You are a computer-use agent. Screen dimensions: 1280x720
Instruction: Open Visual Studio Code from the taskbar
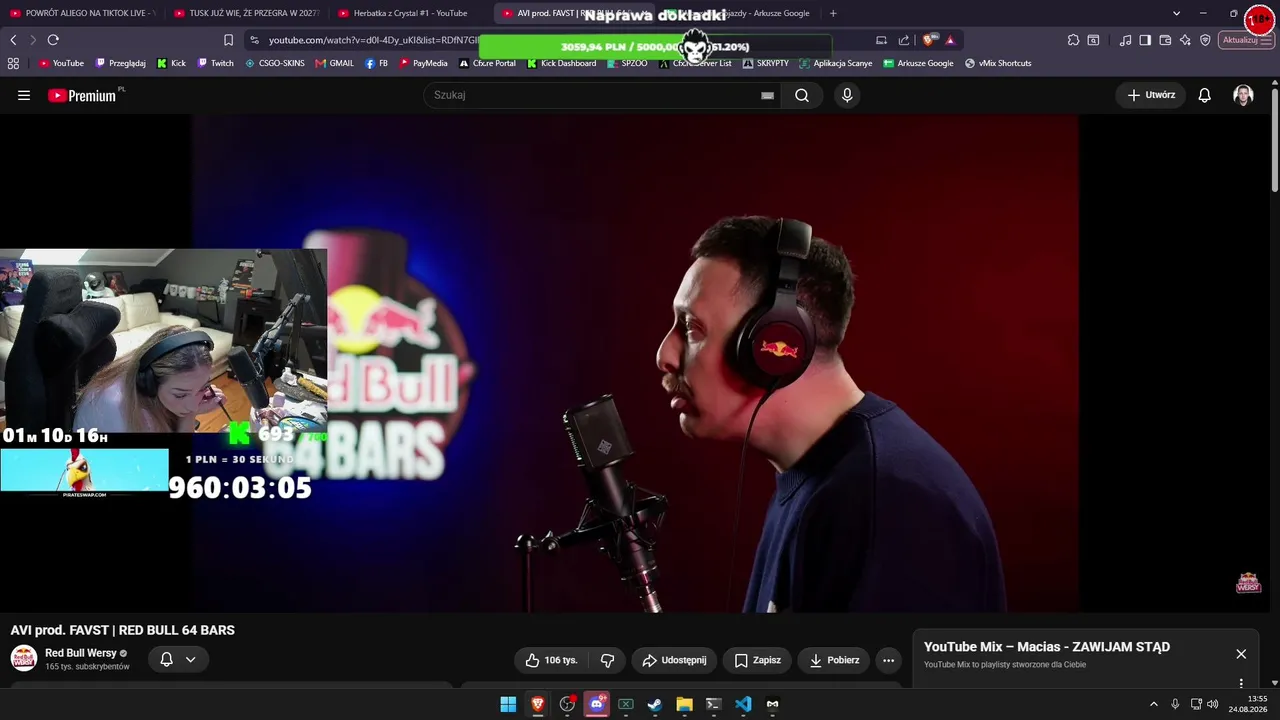[x=743, y=704]
